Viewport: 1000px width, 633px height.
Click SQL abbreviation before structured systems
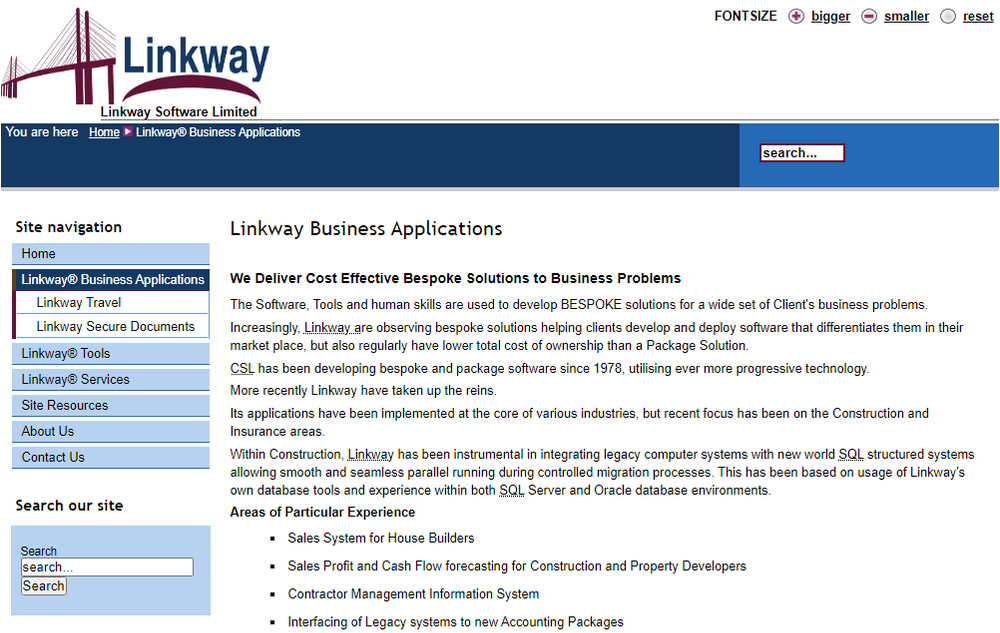click(x=851, y=455)
